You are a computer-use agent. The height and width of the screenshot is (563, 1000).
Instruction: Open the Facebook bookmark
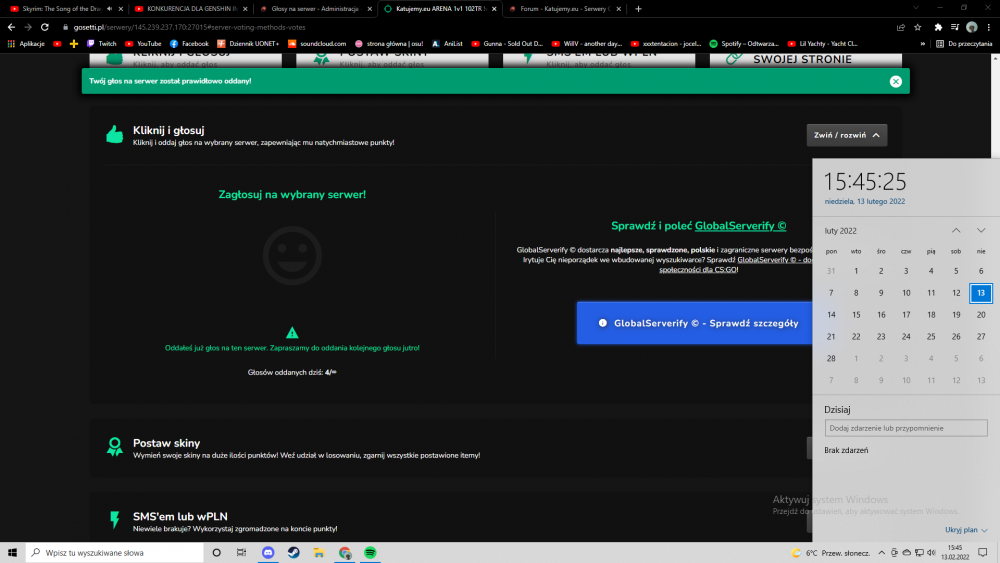click(x=189, y=43)
